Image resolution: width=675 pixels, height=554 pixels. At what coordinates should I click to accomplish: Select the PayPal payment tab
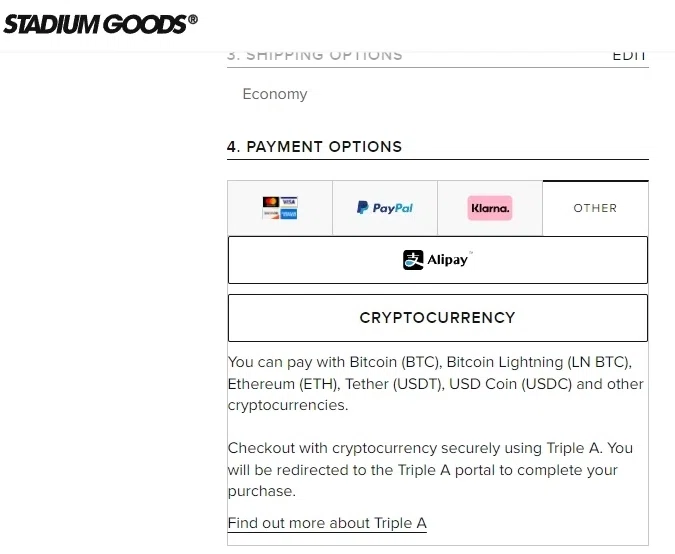click(x=385, y=208)
